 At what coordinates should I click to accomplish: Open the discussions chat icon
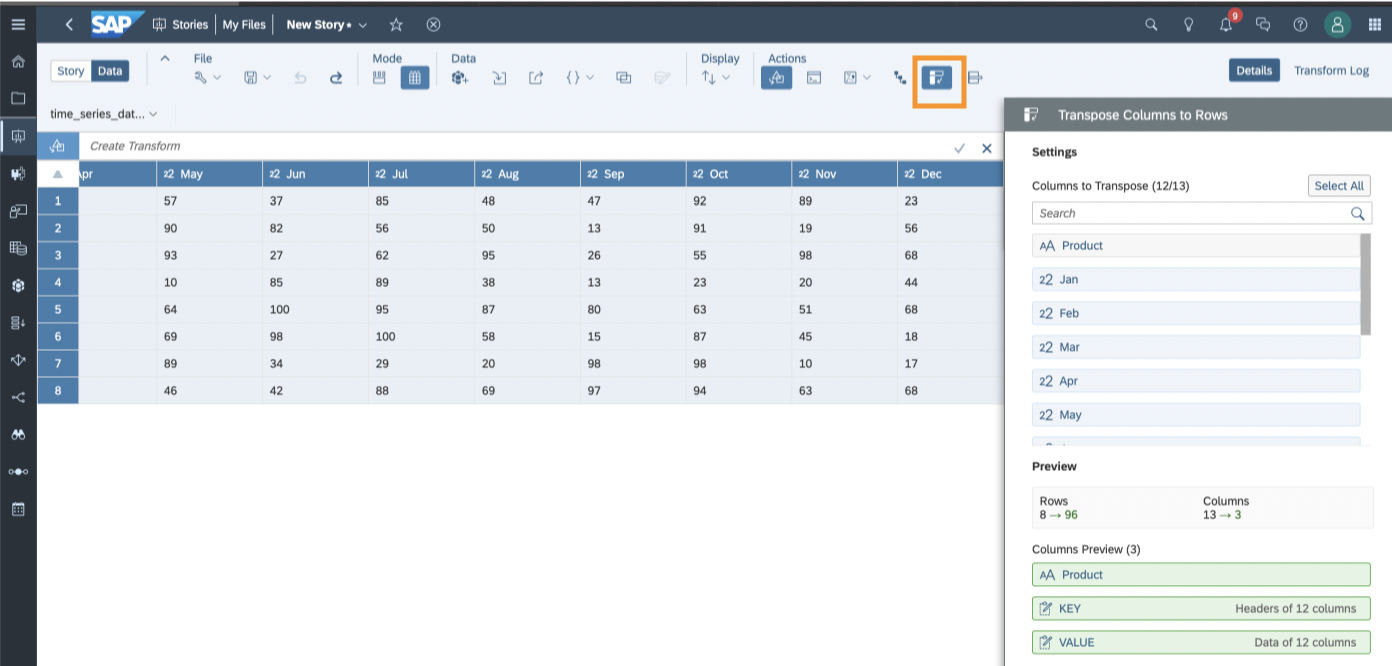[1263, 25]
